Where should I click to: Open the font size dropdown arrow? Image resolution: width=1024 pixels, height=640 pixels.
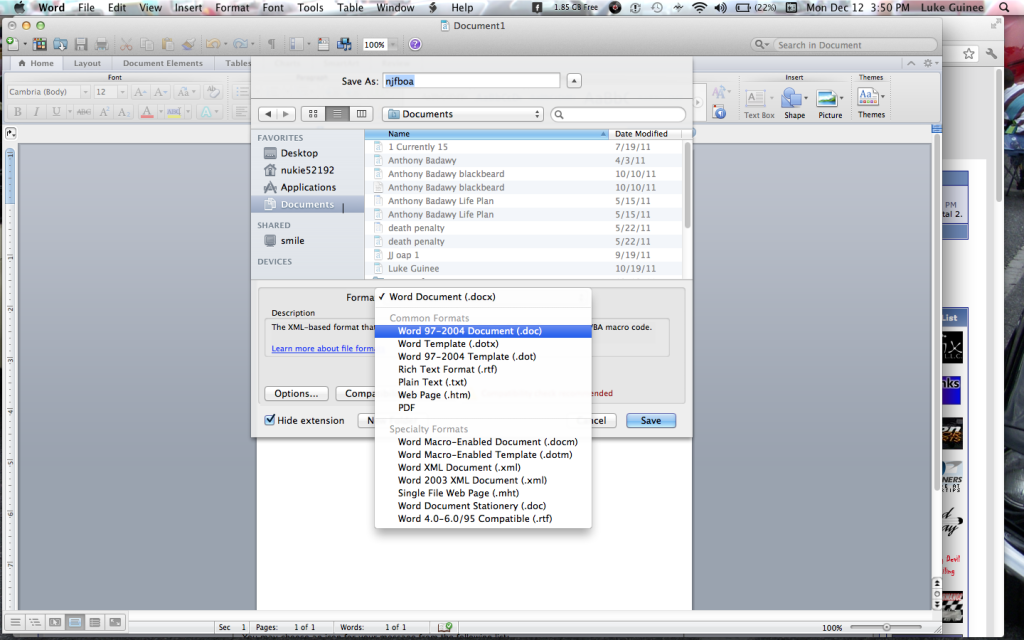pyautogui.click(x=122, y=92)
